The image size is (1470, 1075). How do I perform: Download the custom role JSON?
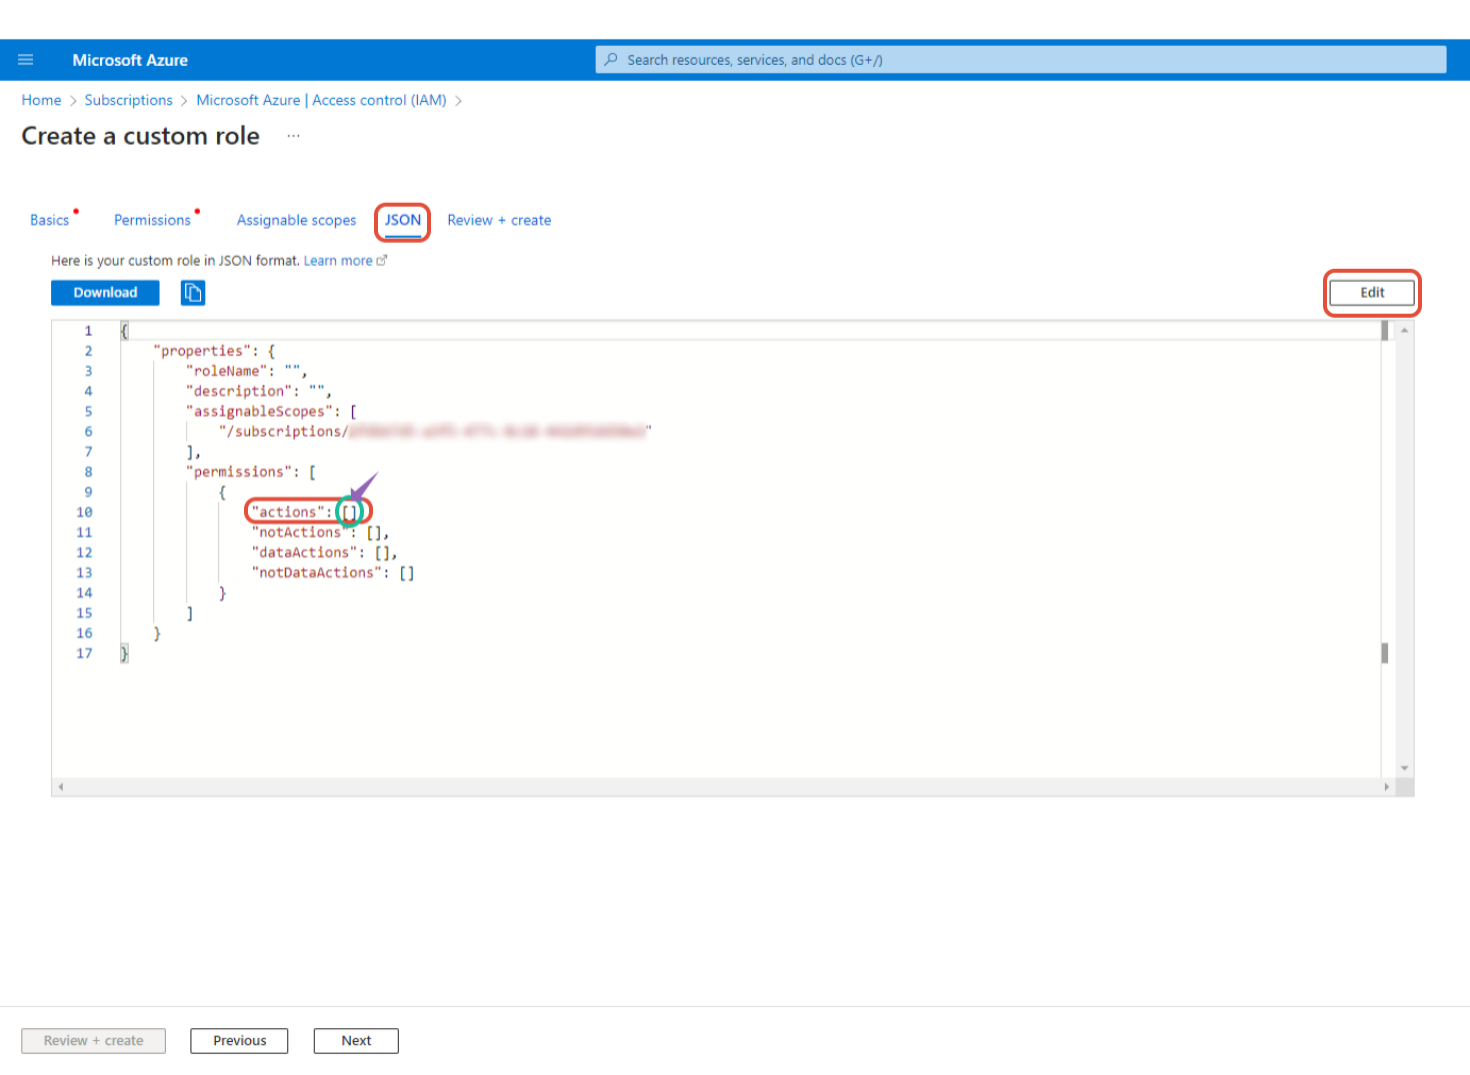(x=105, y=293)
